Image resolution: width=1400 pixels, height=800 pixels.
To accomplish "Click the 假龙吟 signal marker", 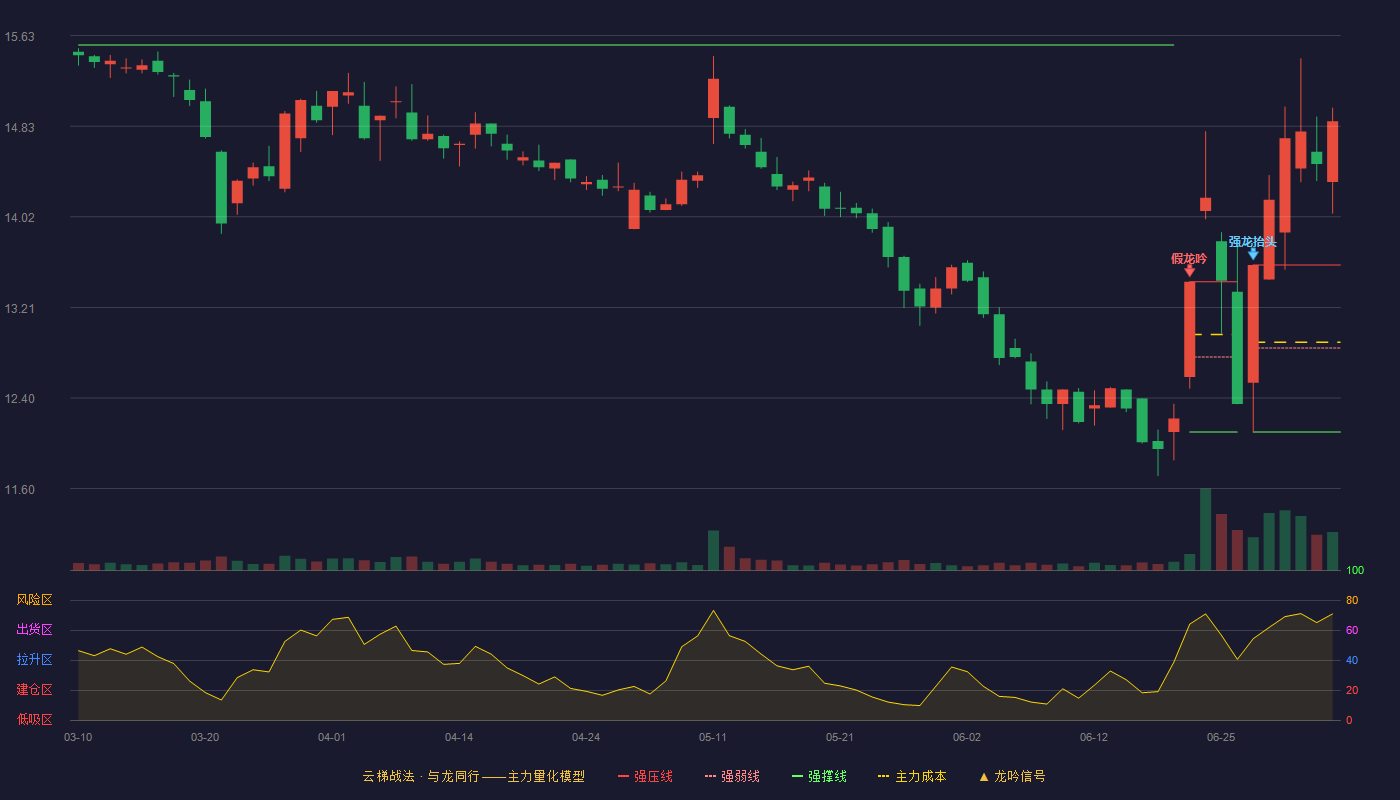I will 1189,258.
